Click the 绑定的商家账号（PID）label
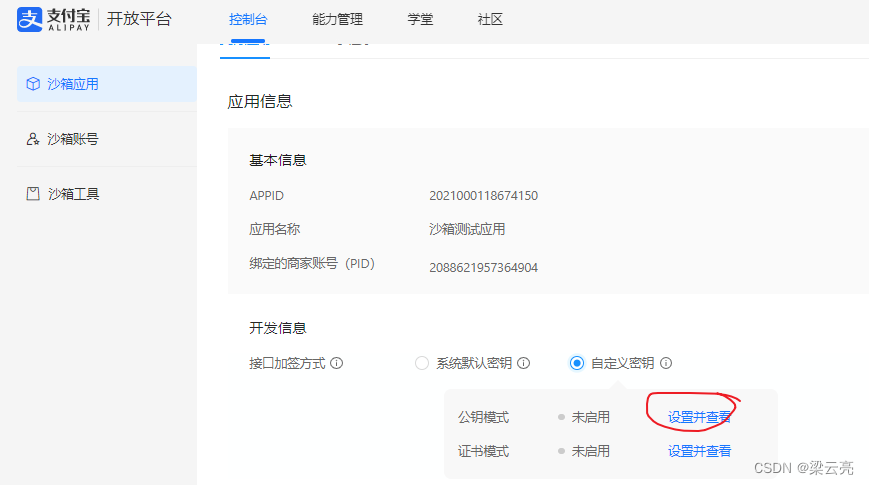Image resolution: width=869 pixels, height=485 pixels. click(x=312, y=263)
